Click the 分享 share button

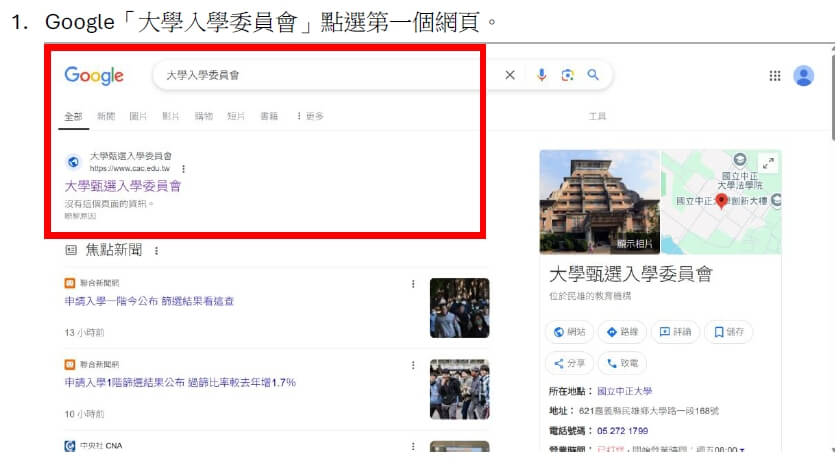tap(569, 363)
